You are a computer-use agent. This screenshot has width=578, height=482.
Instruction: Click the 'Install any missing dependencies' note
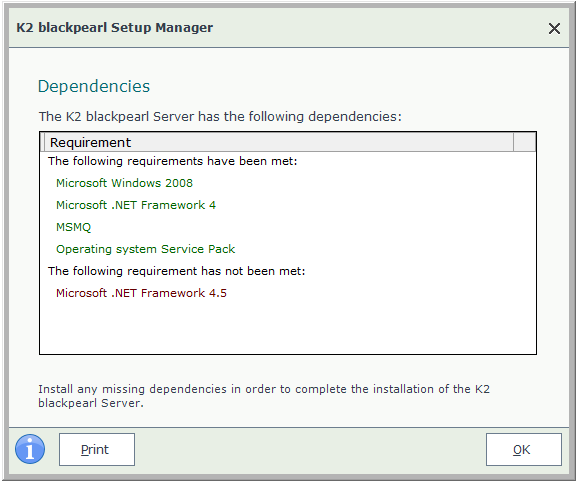coord(264,396)
